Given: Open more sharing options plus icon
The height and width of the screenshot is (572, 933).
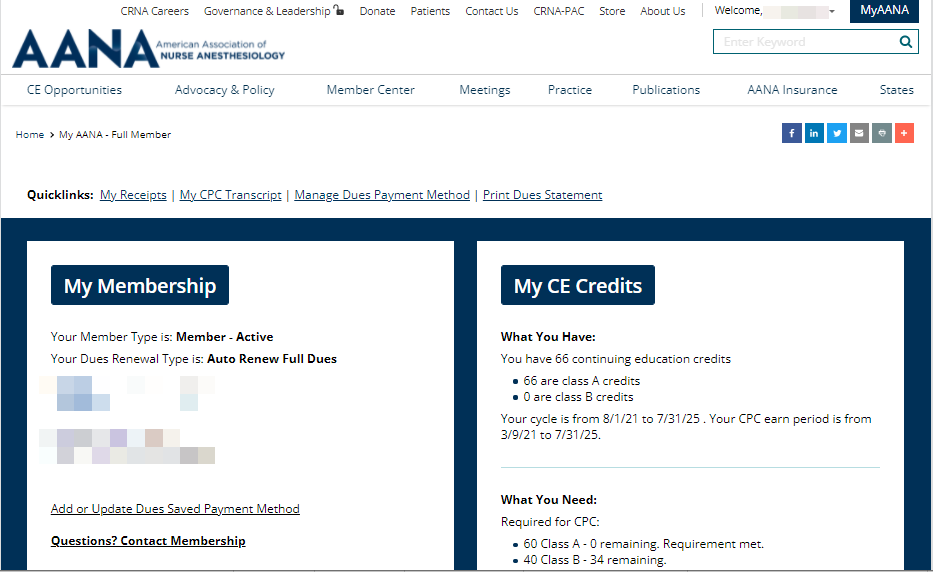Looking at the screenshot, I should click(904, 133).
